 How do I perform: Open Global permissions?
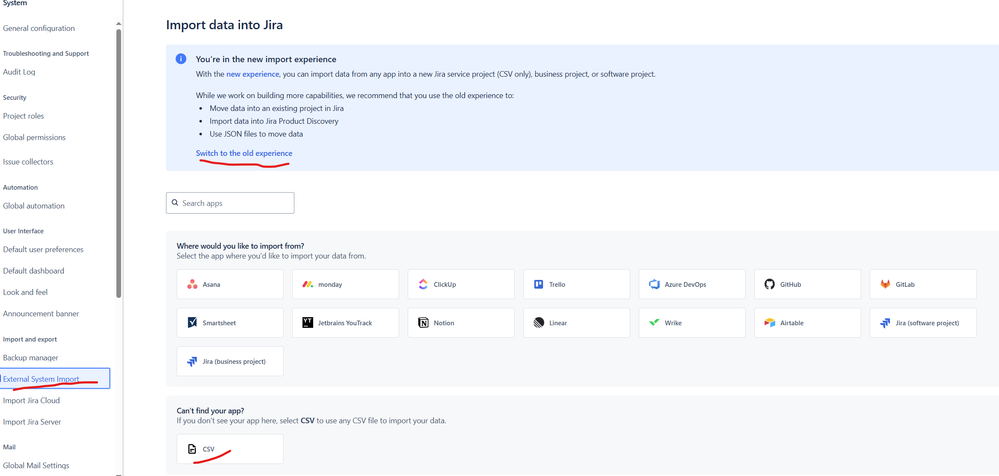tap(34, 137)
